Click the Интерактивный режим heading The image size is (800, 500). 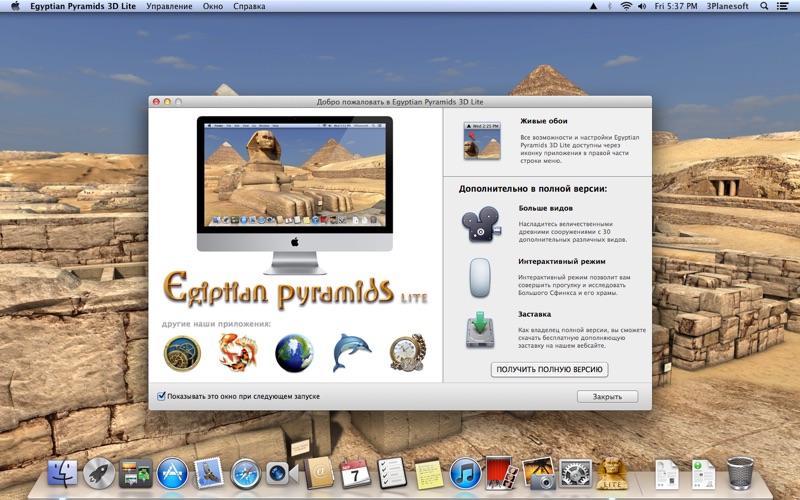click(562, 261)
